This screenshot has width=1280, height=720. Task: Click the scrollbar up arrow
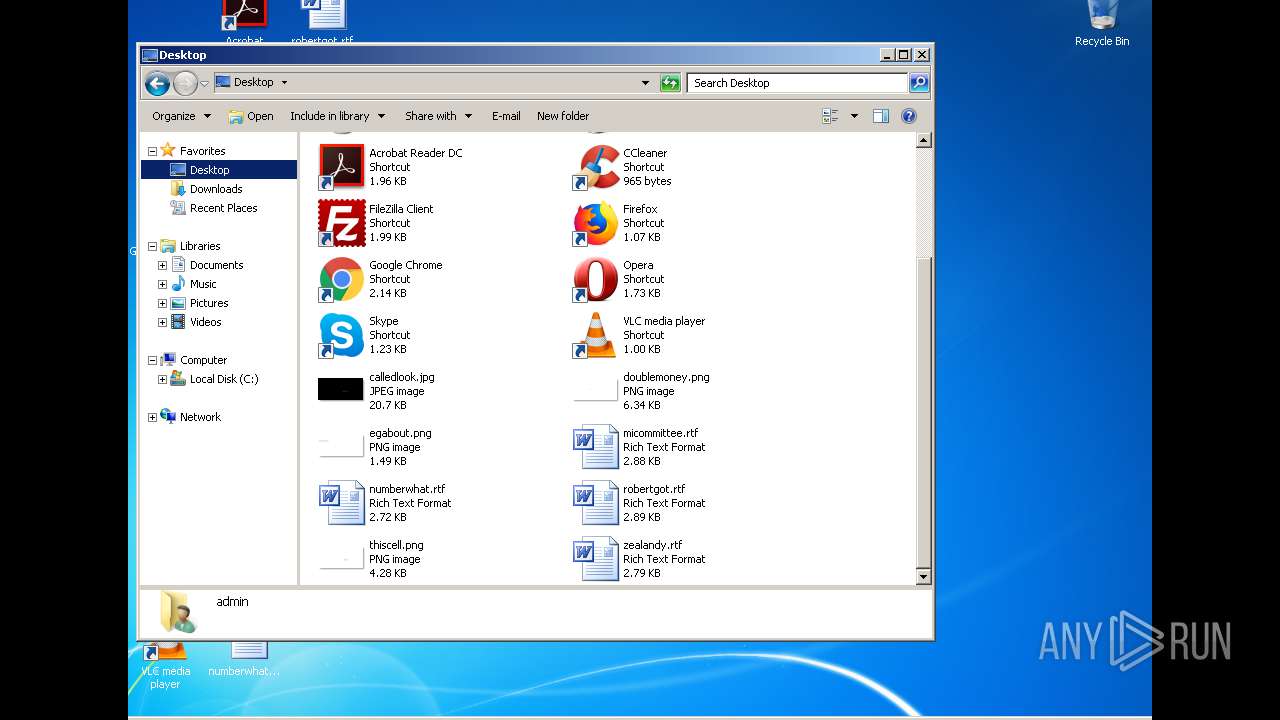[923, 141]
